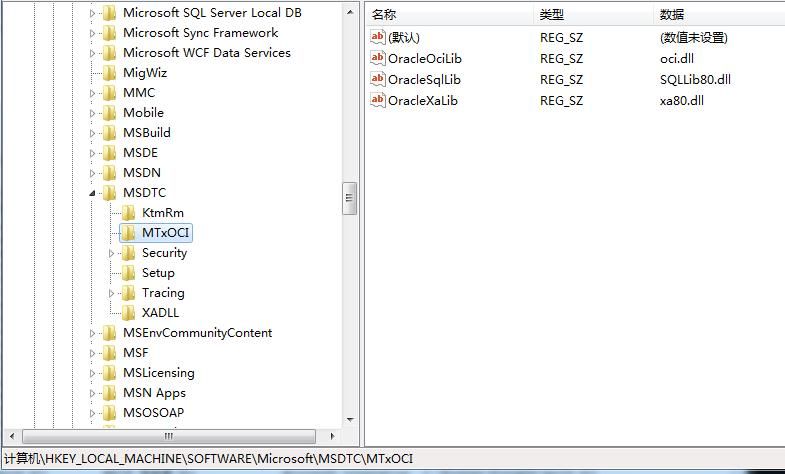
Task: Click the Security folder icon
Action: click(x=128, y=253)
